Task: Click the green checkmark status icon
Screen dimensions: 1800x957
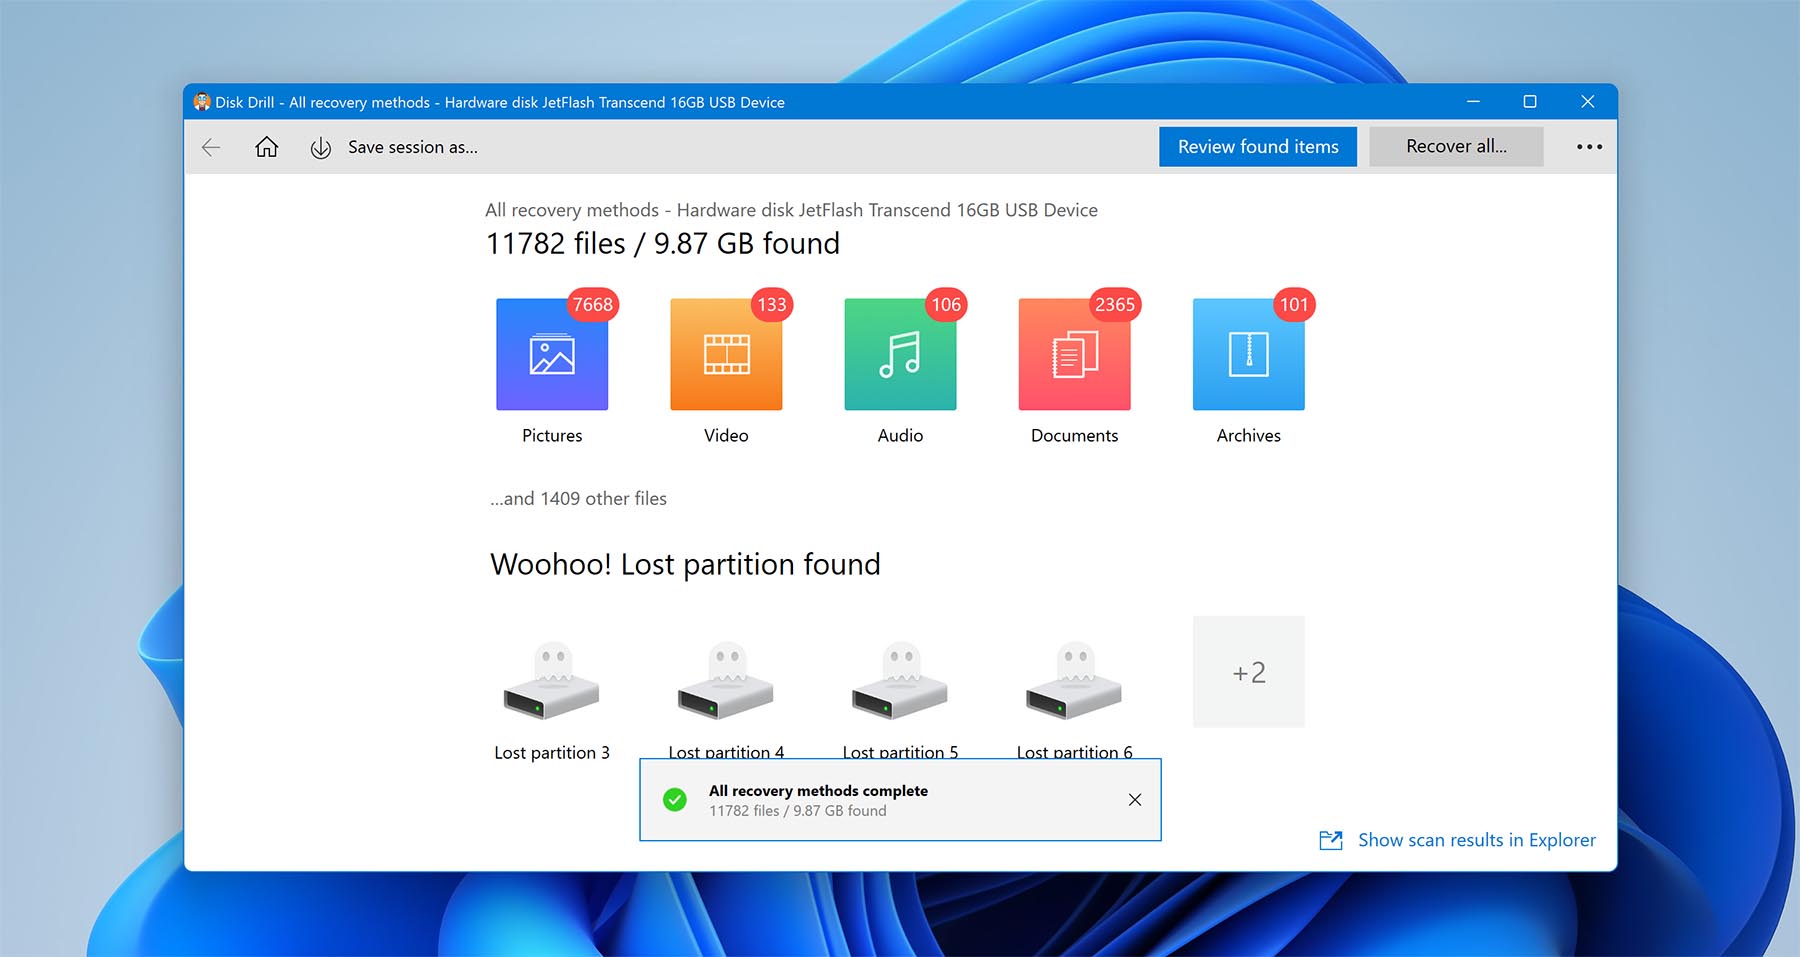Action: [x=675, y=800]
